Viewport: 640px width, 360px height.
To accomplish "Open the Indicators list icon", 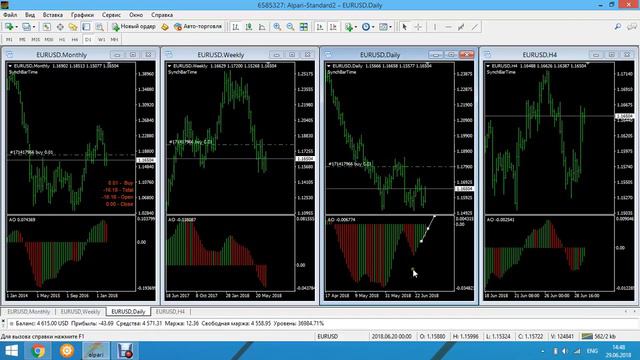I will tap(349, 27).
